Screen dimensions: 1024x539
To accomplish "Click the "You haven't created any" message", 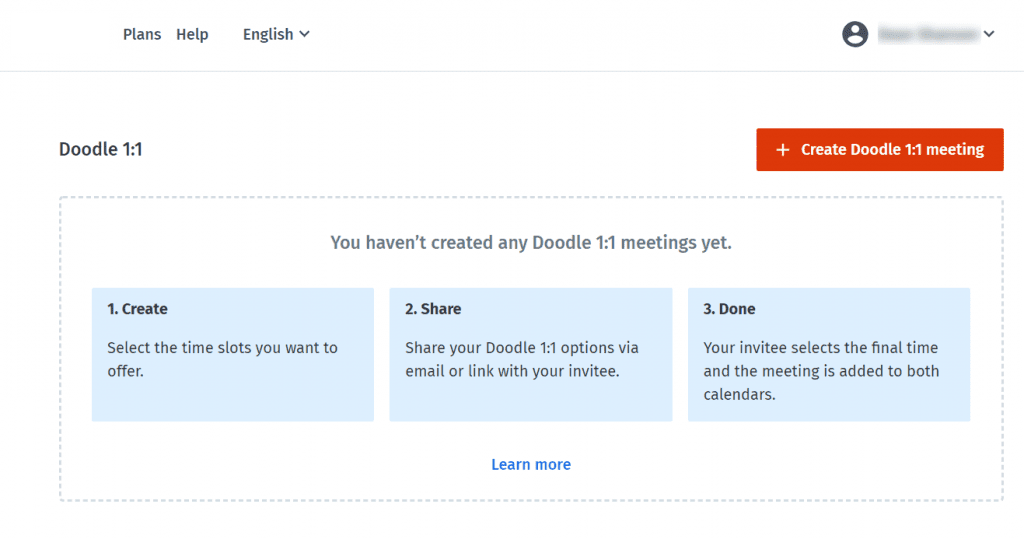I will pos(531,242).
